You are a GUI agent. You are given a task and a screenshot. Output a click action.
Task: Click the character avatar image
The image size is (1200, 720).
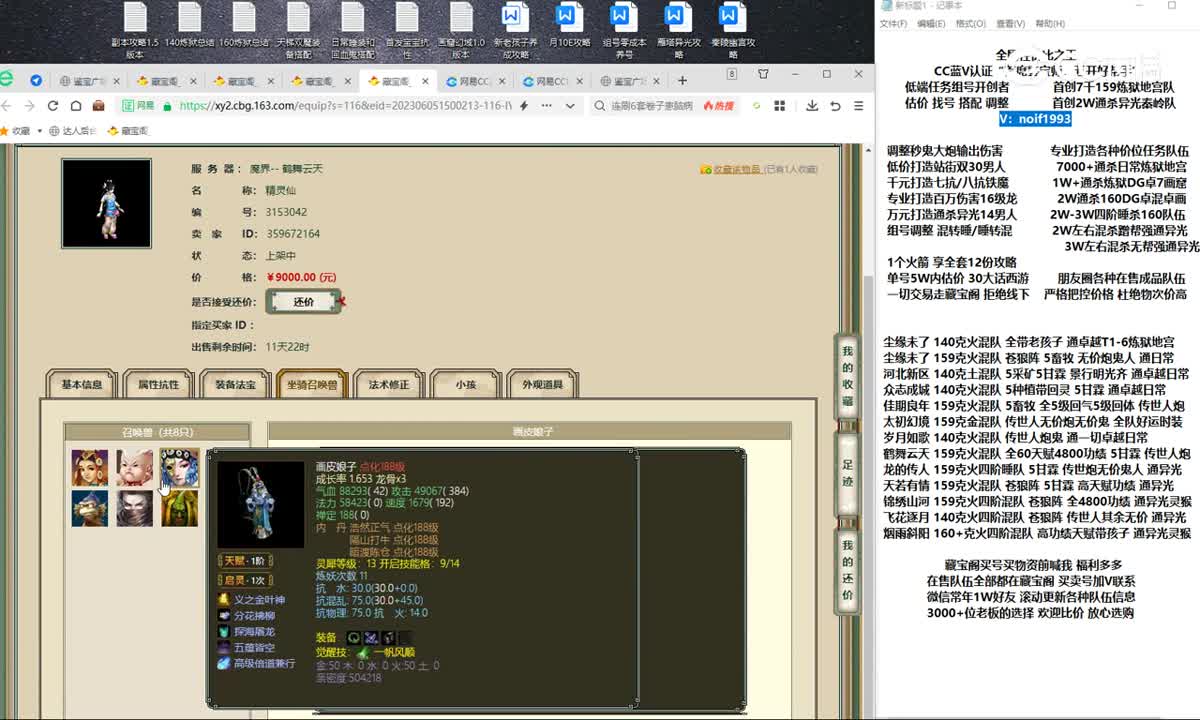106,203
